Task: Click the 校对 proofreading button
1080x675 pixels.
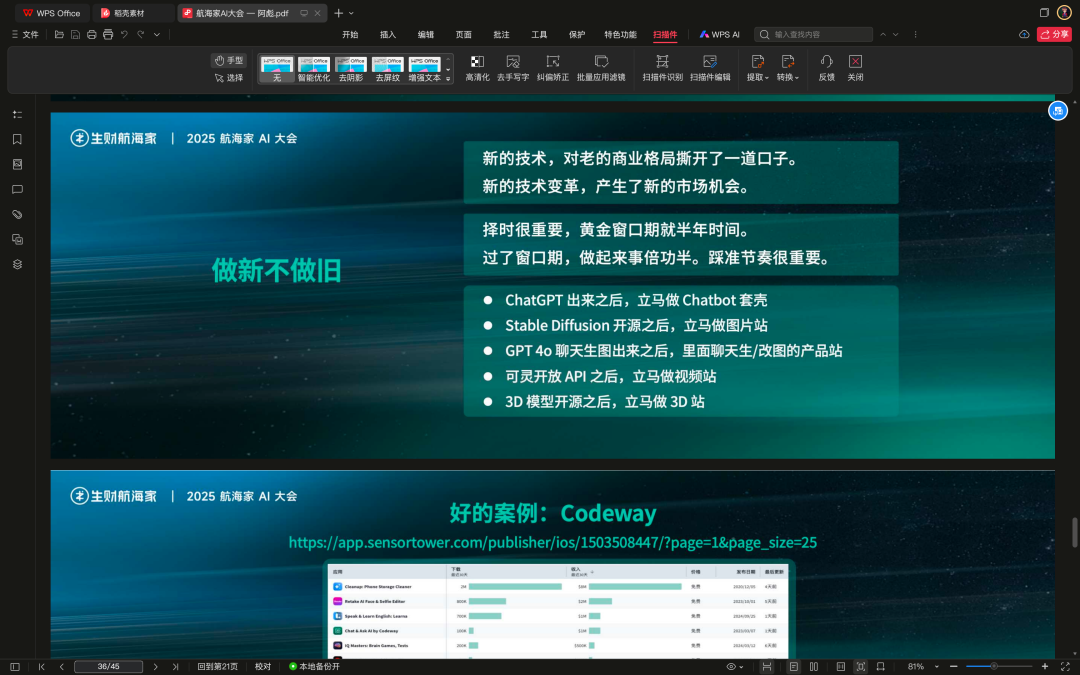Action: pyautogui.click(x=263, y=667)
